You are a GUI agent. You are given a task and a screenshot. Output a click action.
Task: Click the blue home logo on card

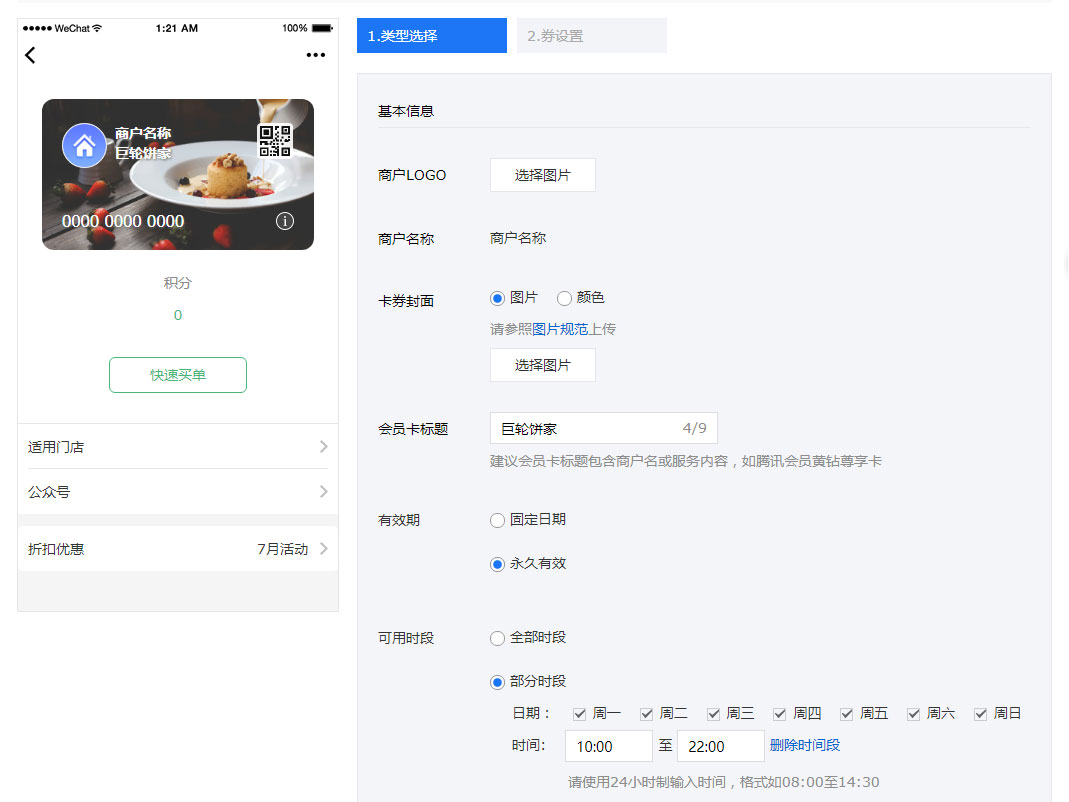coord(85,146)
